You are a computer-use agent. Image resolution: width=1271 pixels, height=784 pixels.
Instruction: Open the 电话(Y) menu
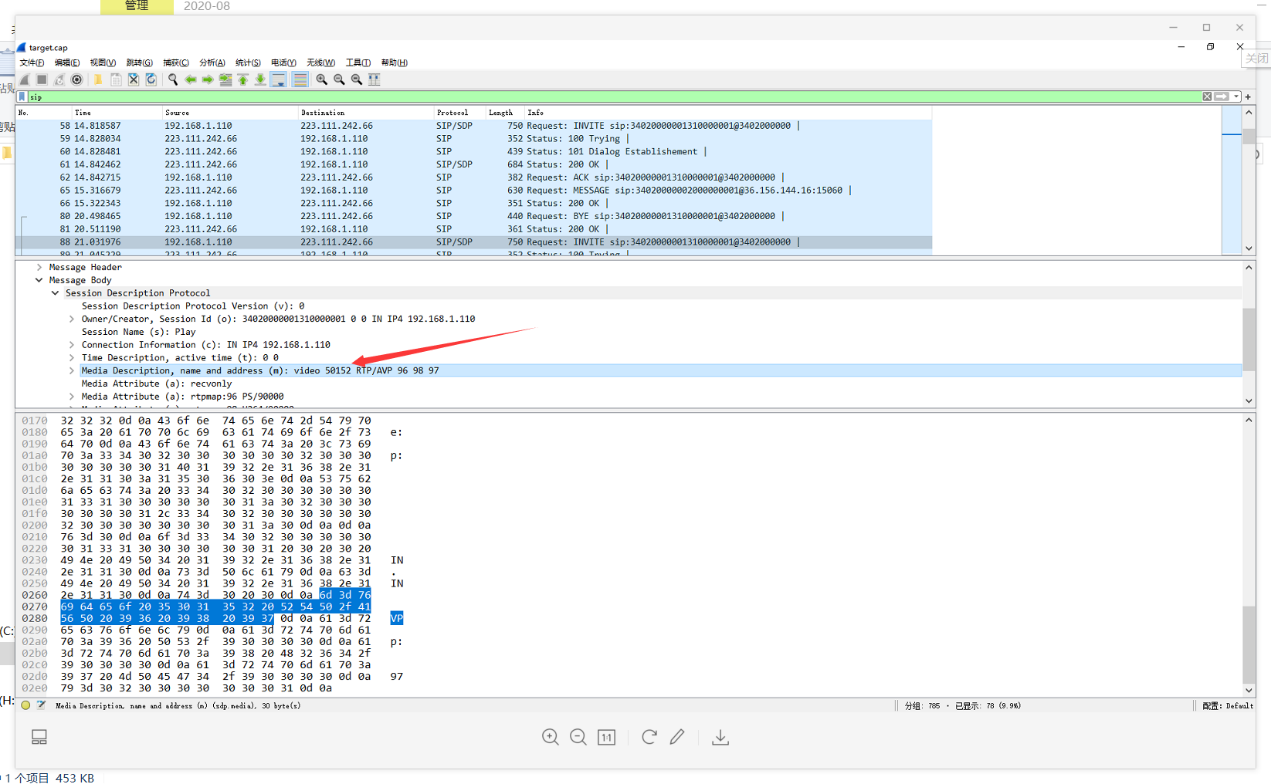(x=284, y=63)
